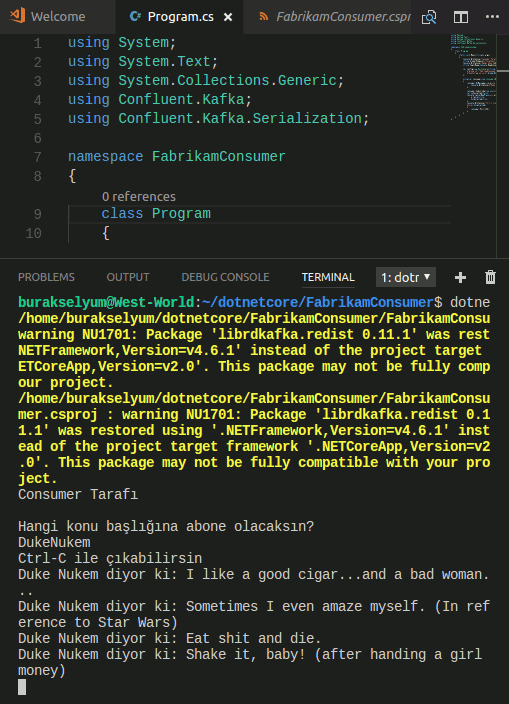Click the 'Sometimes I even amaze myself' line

[254, 607]
